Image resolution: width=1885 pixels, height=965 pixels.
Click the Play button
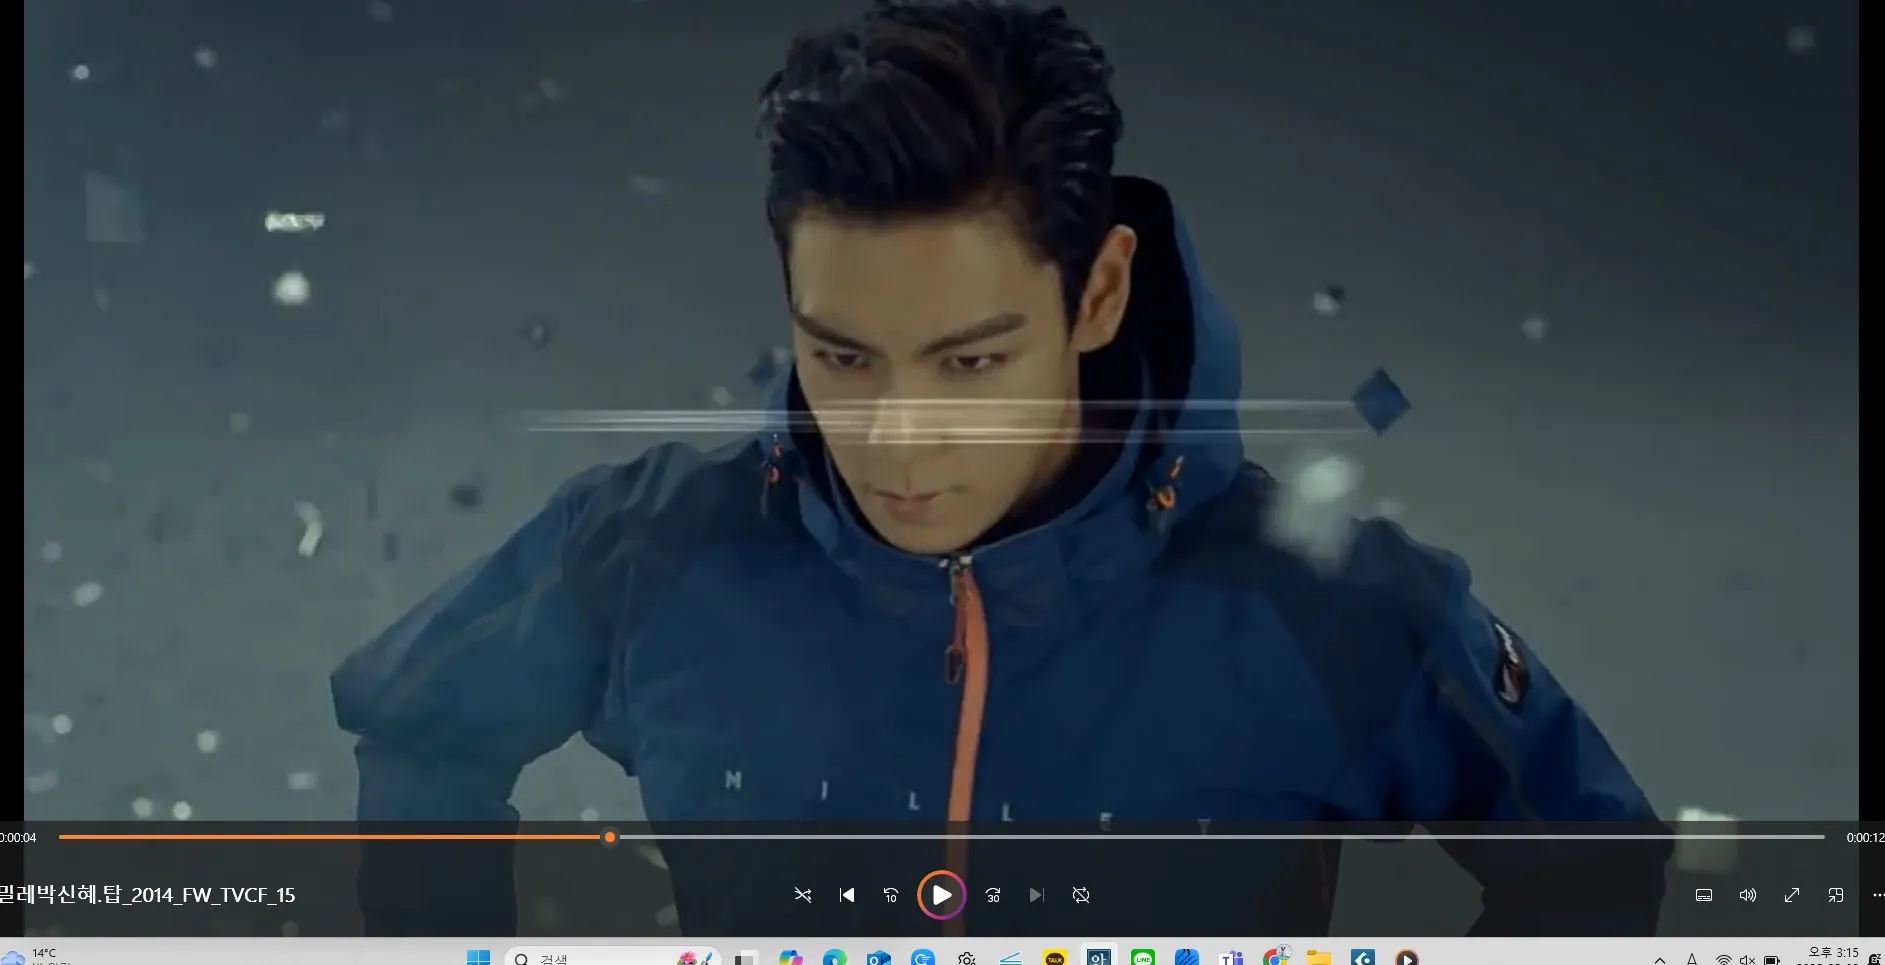coord(941,895)
